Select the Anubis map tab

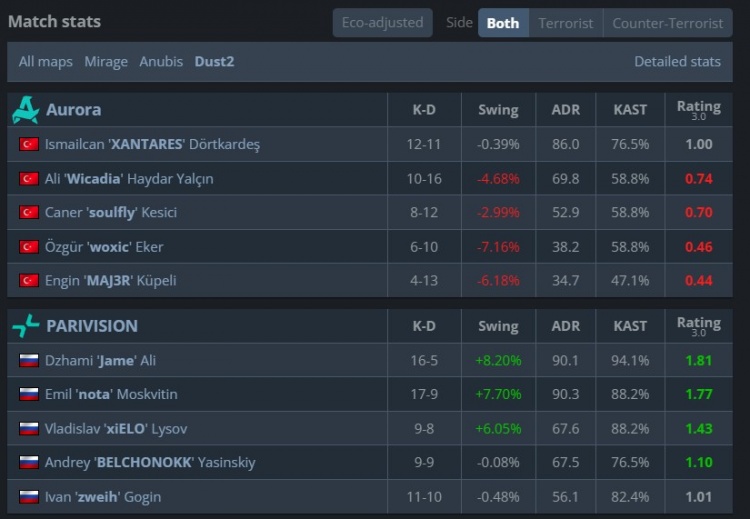pyautogui.click(x=161, y=61)
